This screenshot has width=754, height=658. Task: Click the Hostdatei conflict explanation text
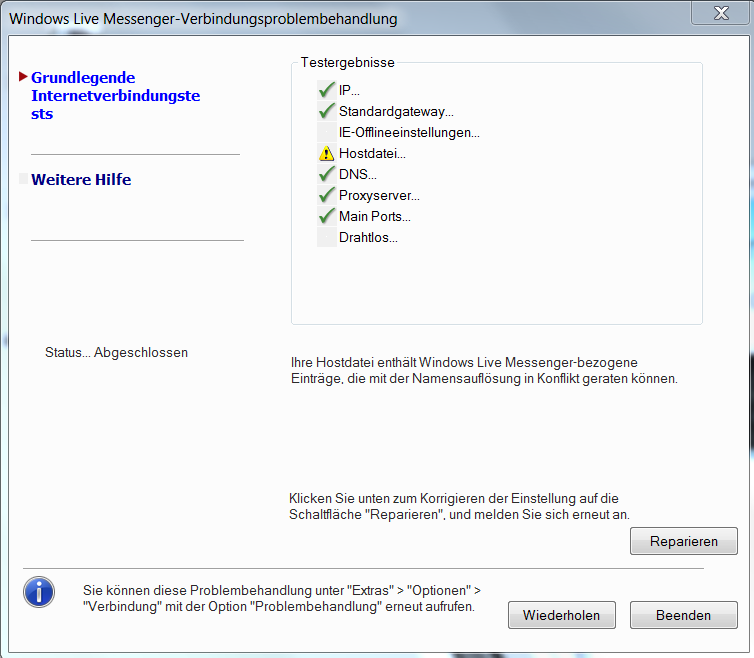point(484,370)
